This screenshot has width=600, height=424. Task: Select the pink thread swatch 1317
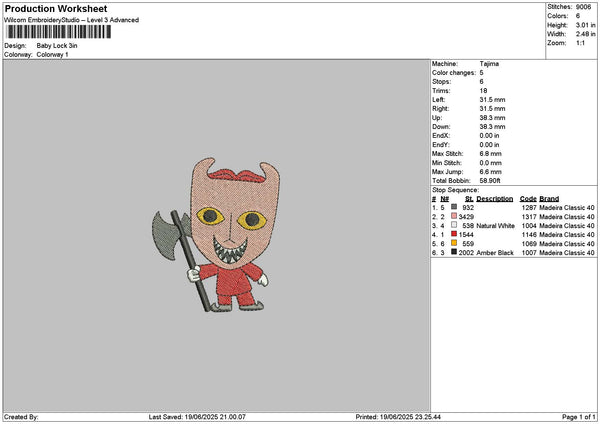pyautogui.click(x=454, y=216)
